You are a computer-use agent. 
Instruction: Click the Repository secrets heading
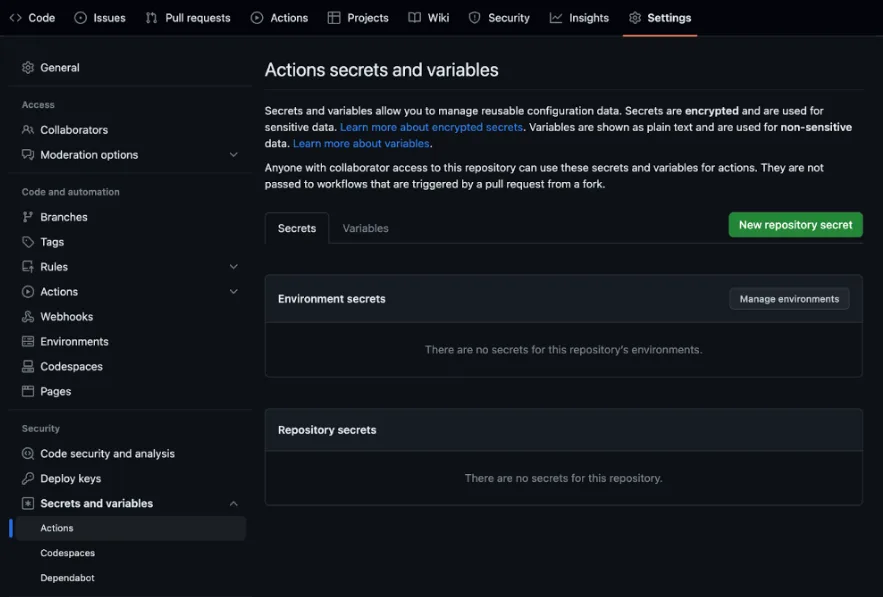tap(327, 430)
